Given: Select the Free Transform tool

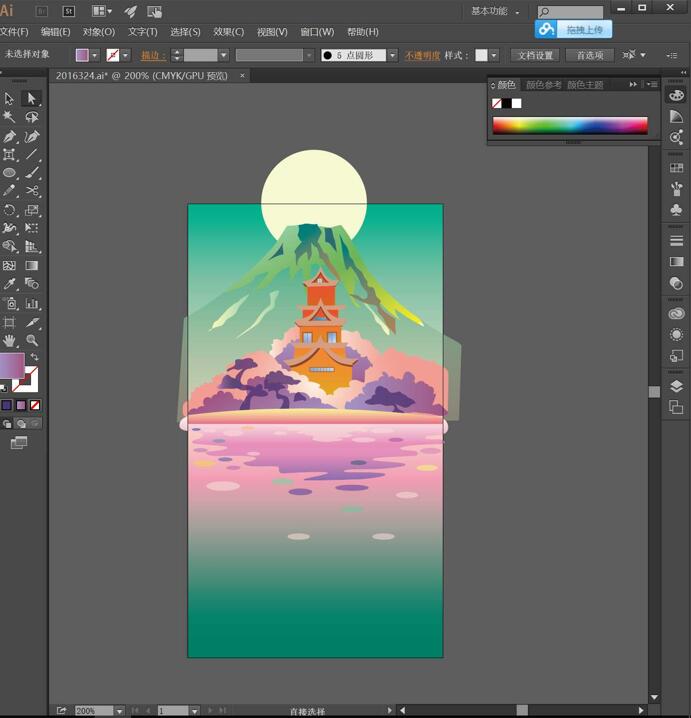Looking at the screenshot, I should (x=31, y=228).
